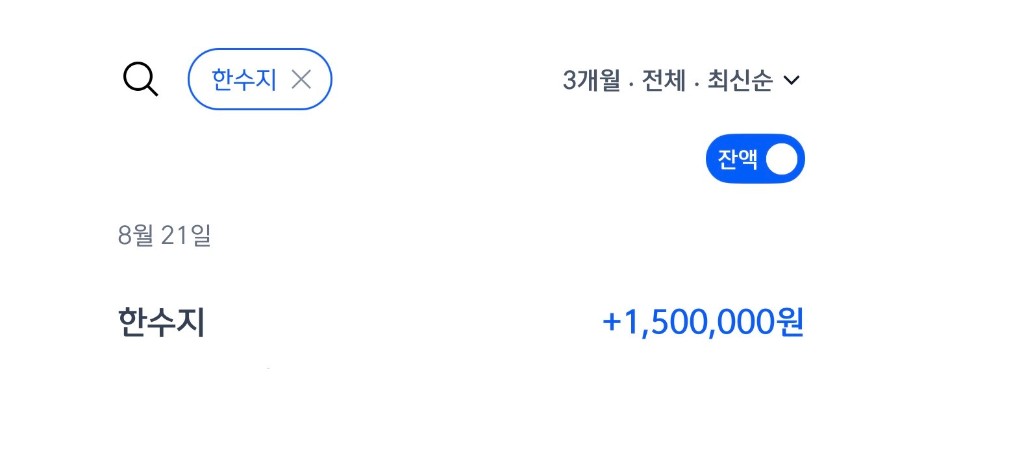Click the bold 한수지 sender name
The image size is (1024, 460).
[161, 322]
